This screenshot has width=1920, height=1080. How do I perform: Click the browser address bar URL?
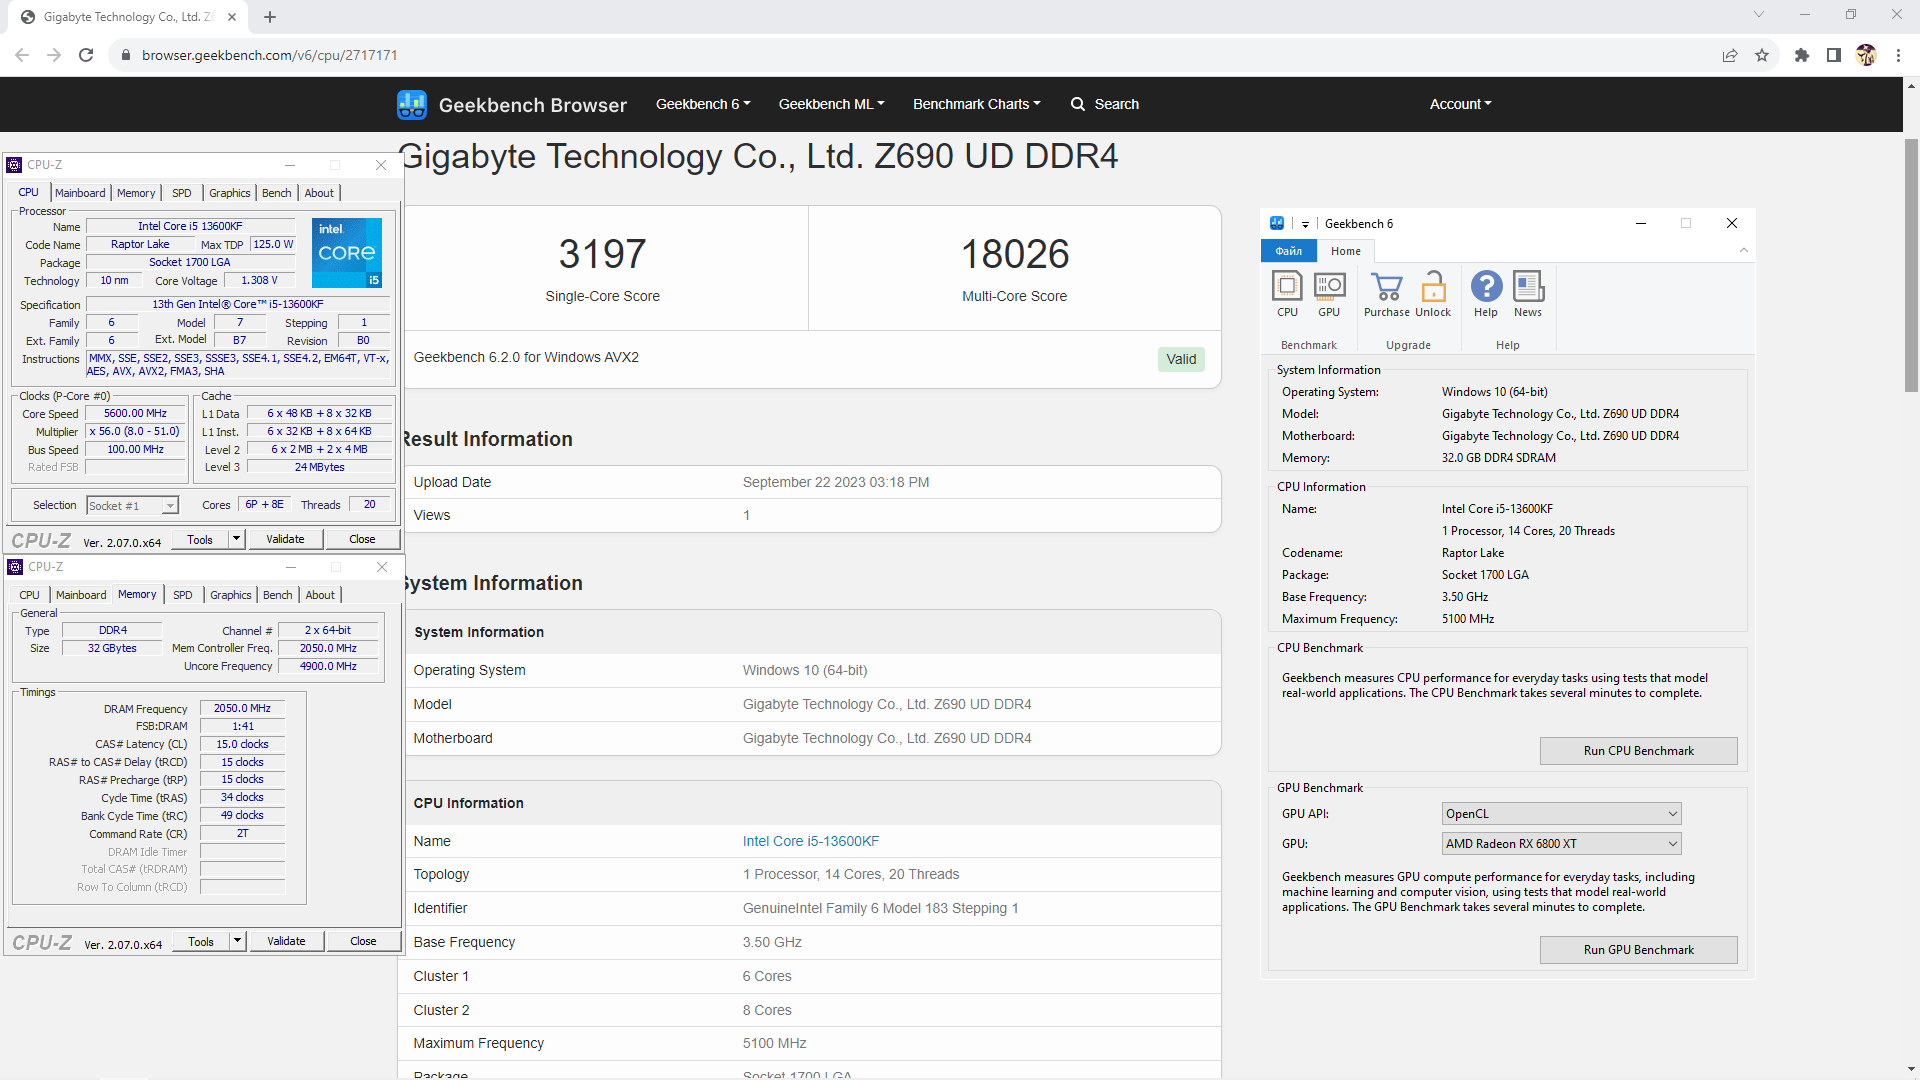click(x=270, y=56)
